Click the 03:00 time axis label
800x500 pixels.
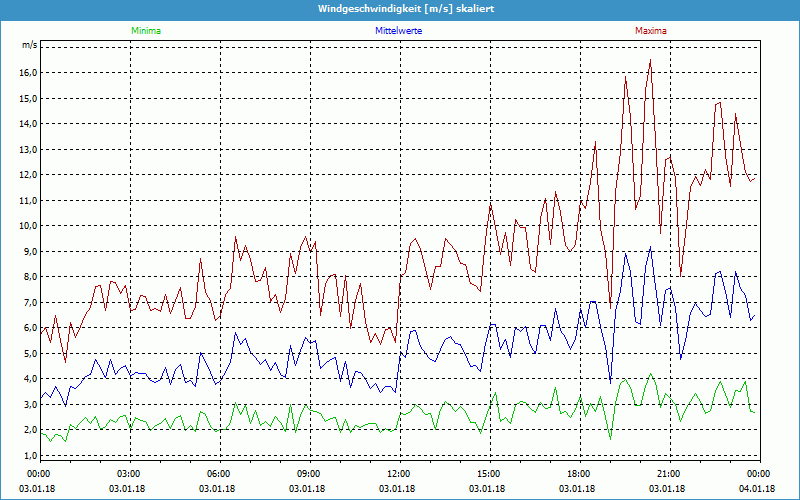pyautogui.click(x=129, y=473)
